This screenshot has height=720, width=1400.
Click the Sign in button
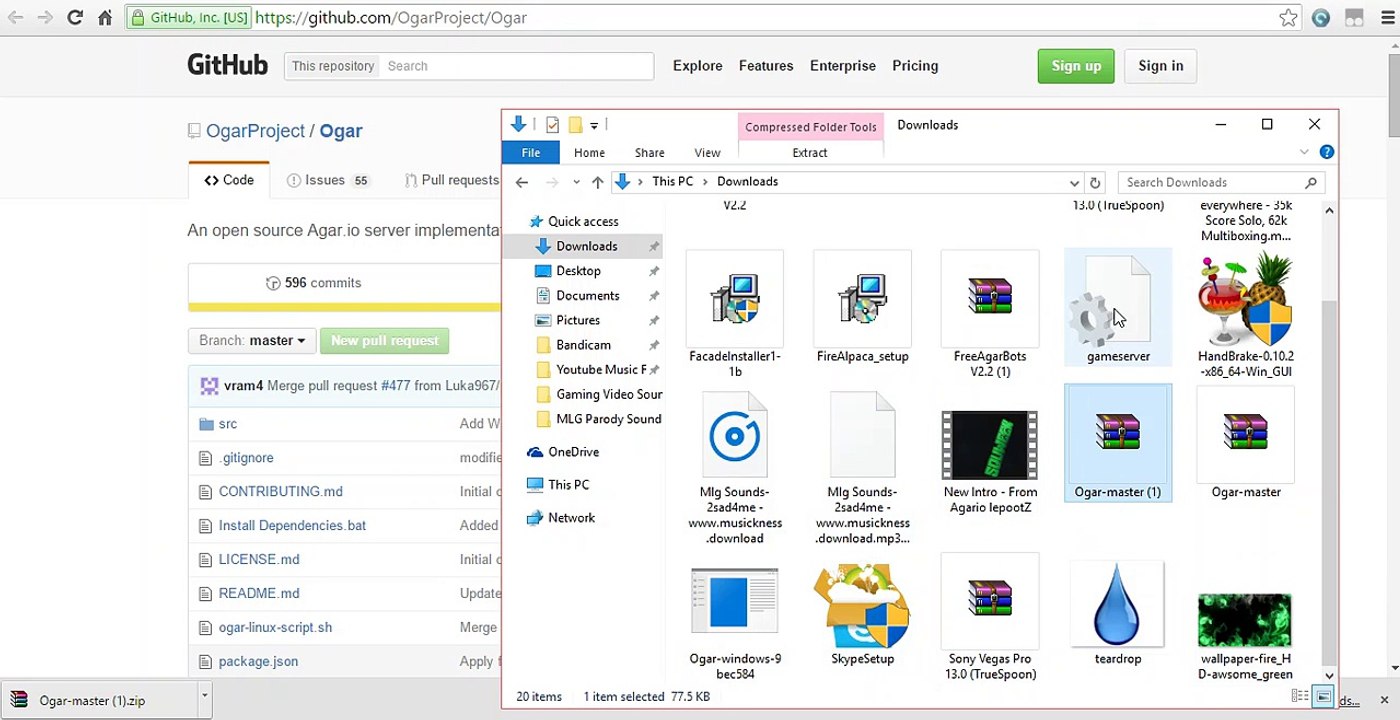[x=1160, y=66]
